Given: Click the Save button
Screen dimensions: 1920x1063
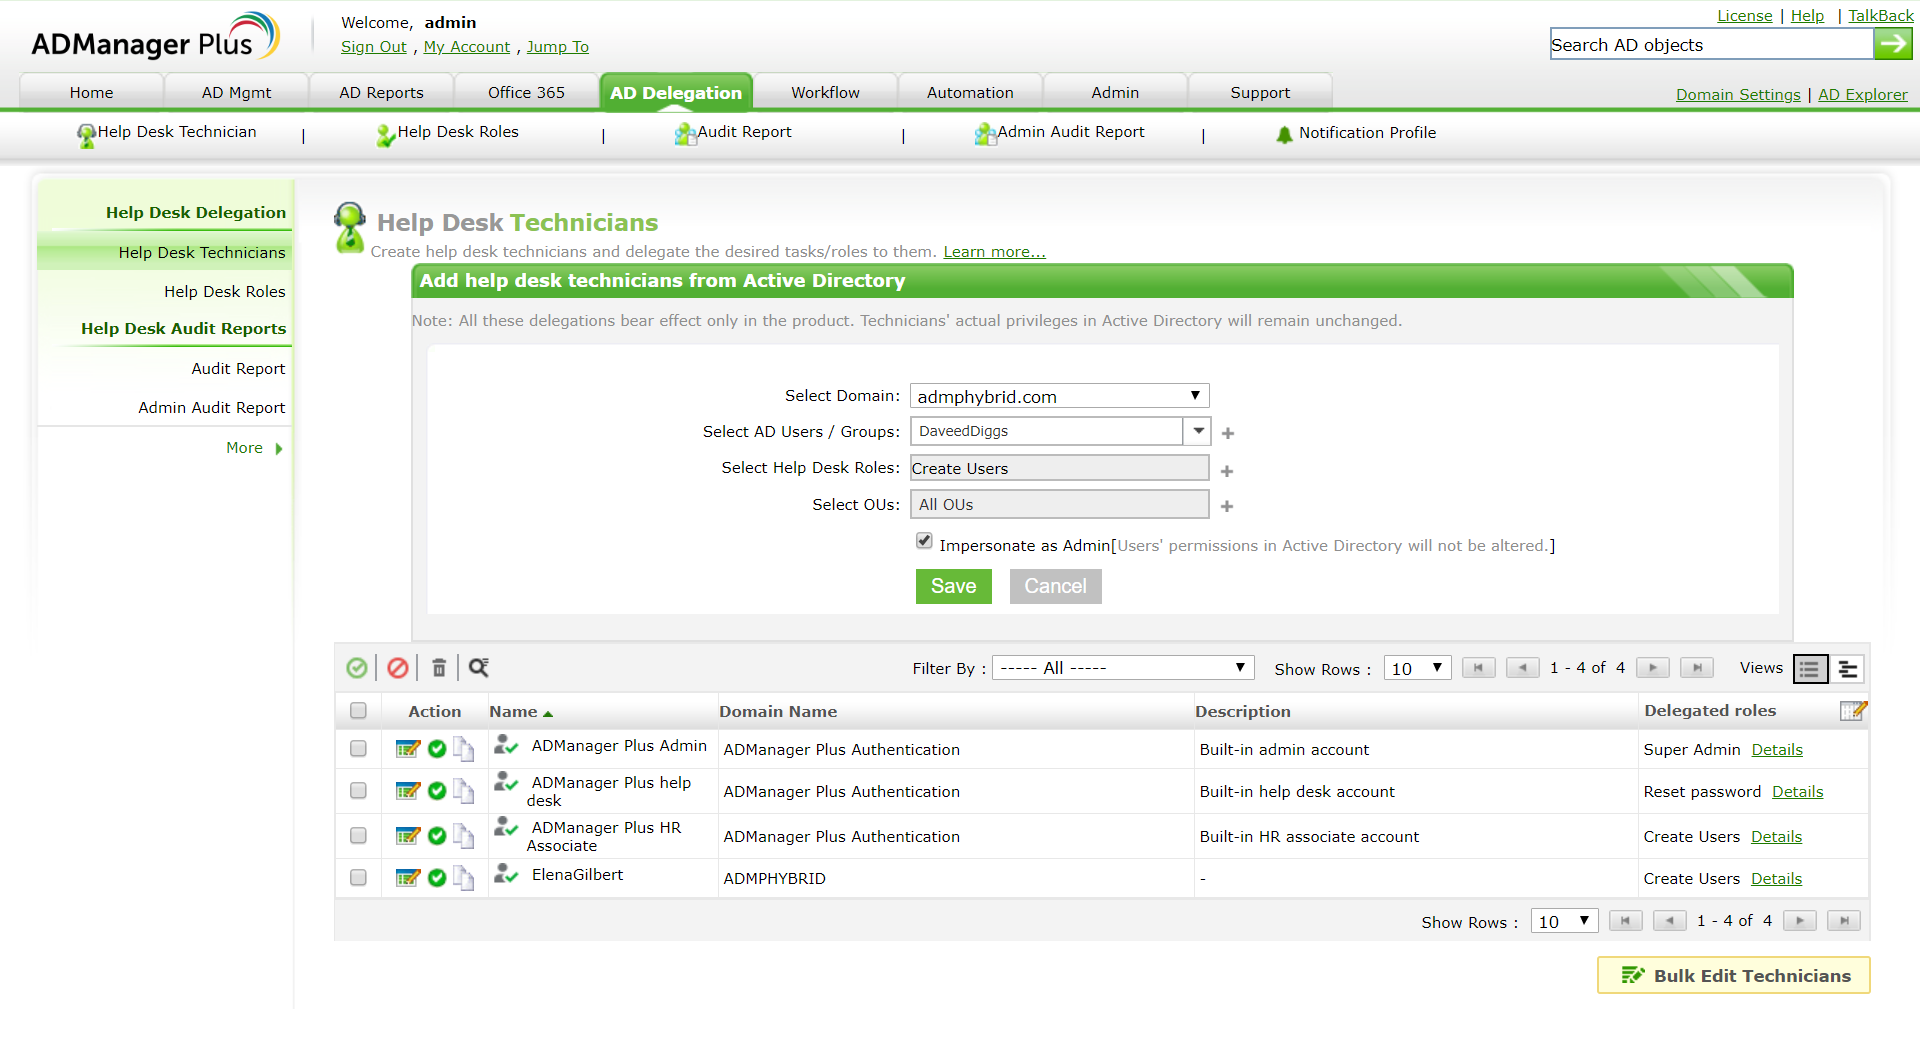Looking at the screenshot, I should pos(953,586).
